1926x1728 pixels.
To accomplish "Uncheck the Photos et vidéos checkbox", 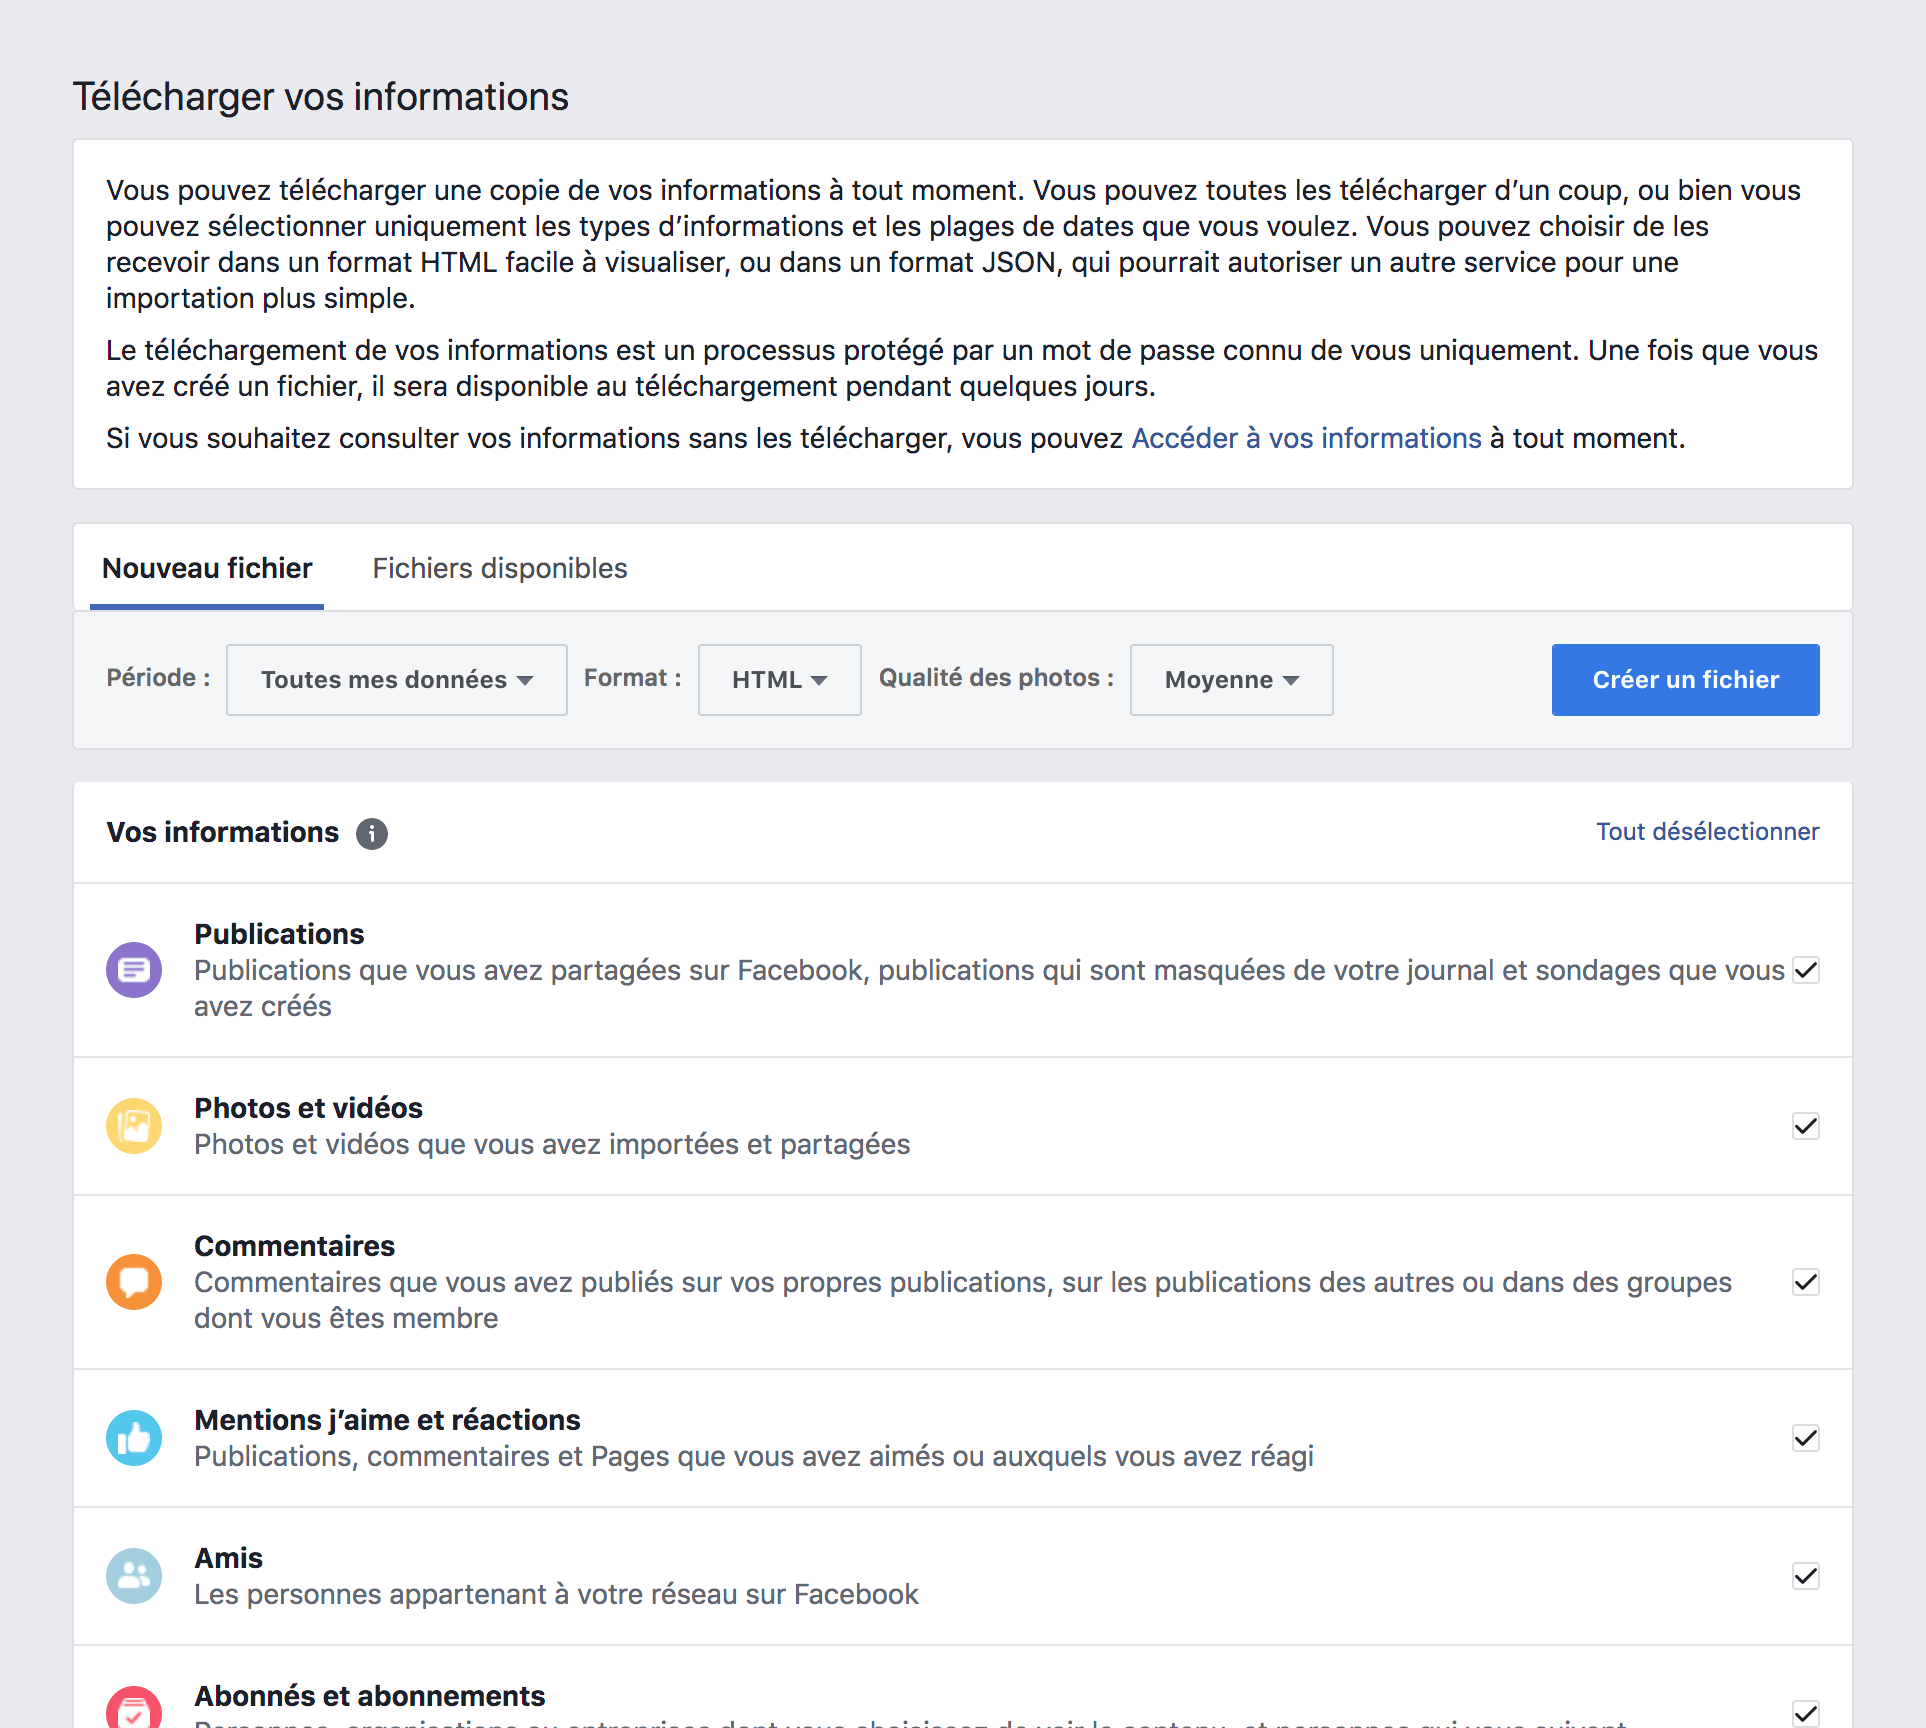I will pos(1805,1126).
